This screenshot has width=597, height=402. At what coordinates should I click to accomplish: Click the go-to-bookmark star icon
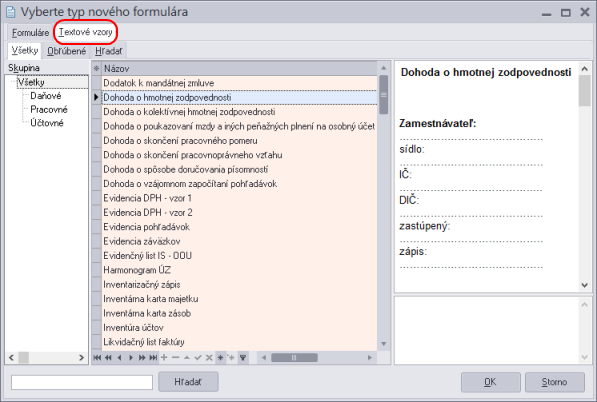click(x=231, y=357)
